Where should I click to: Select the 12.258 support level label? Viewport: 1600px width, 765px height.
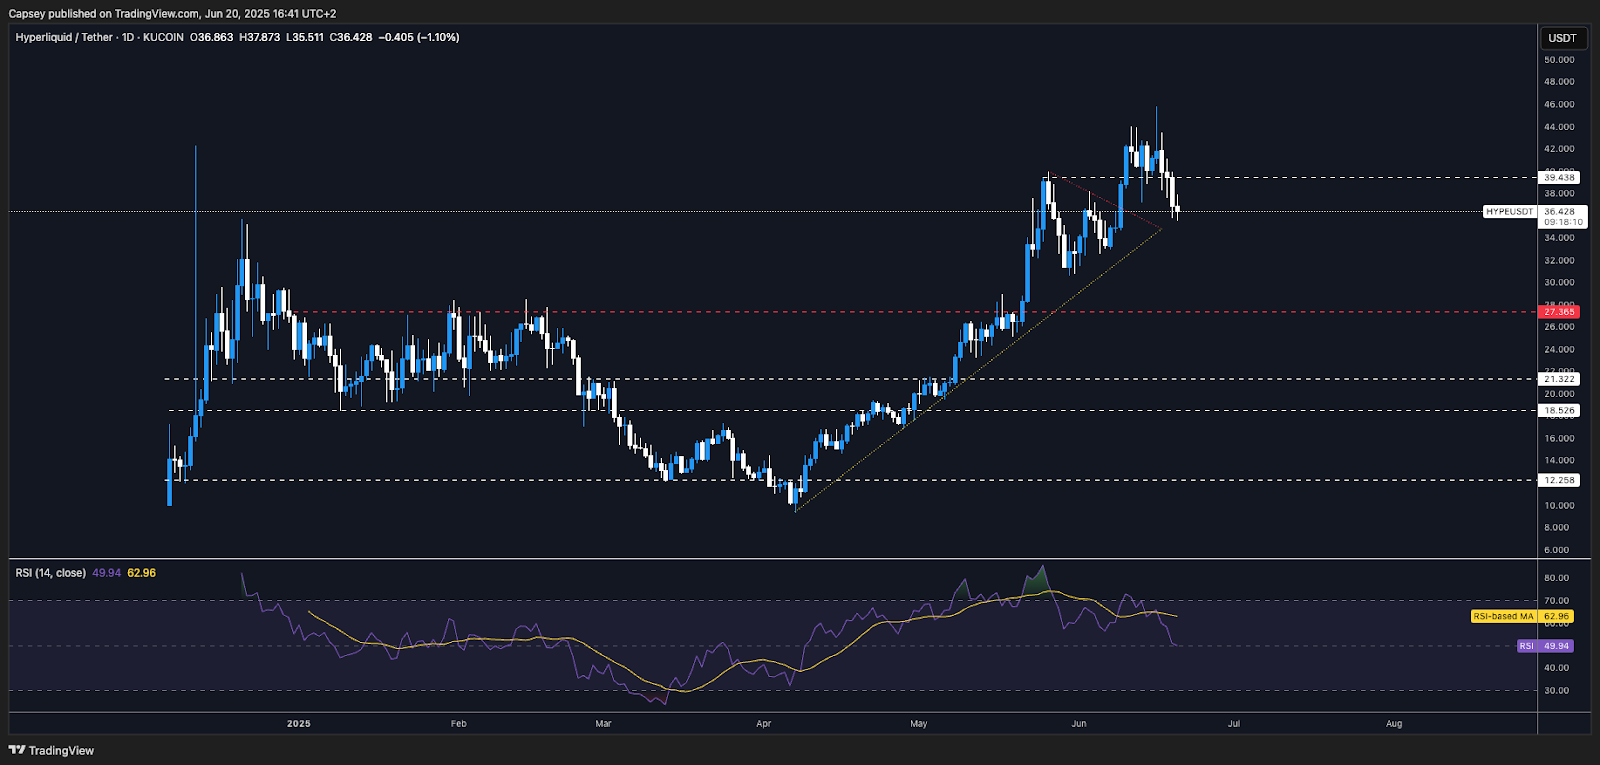point(1559,480)
